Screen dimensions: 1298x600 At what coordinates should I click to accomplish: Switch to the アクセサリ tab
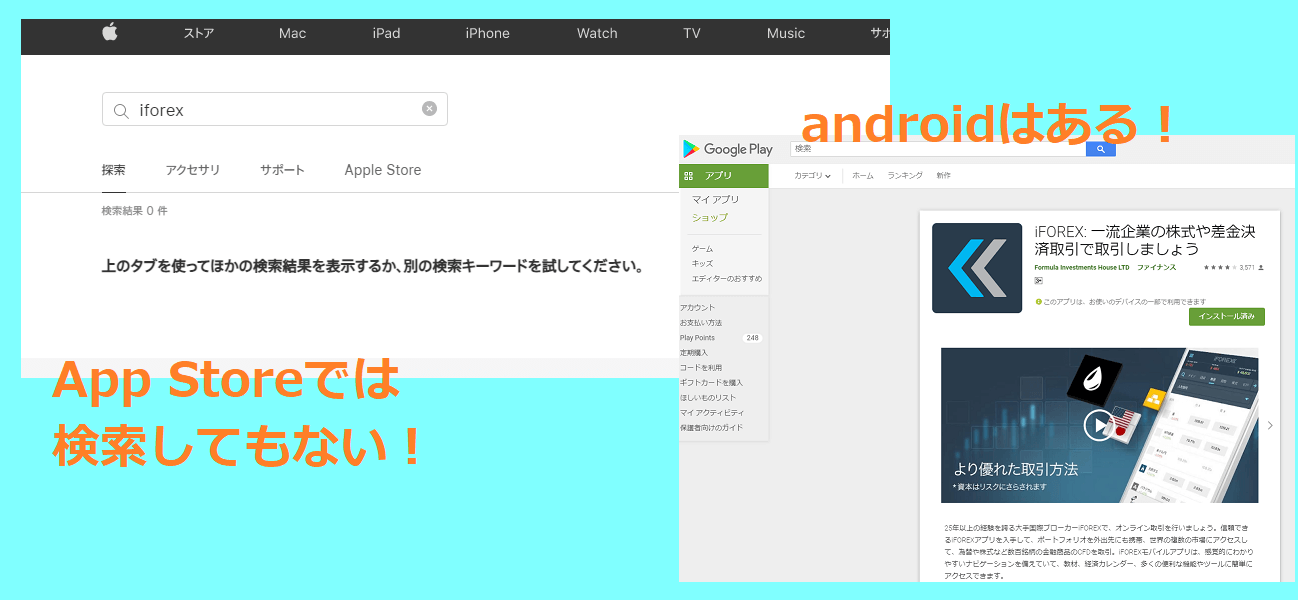tap(193, 170)
